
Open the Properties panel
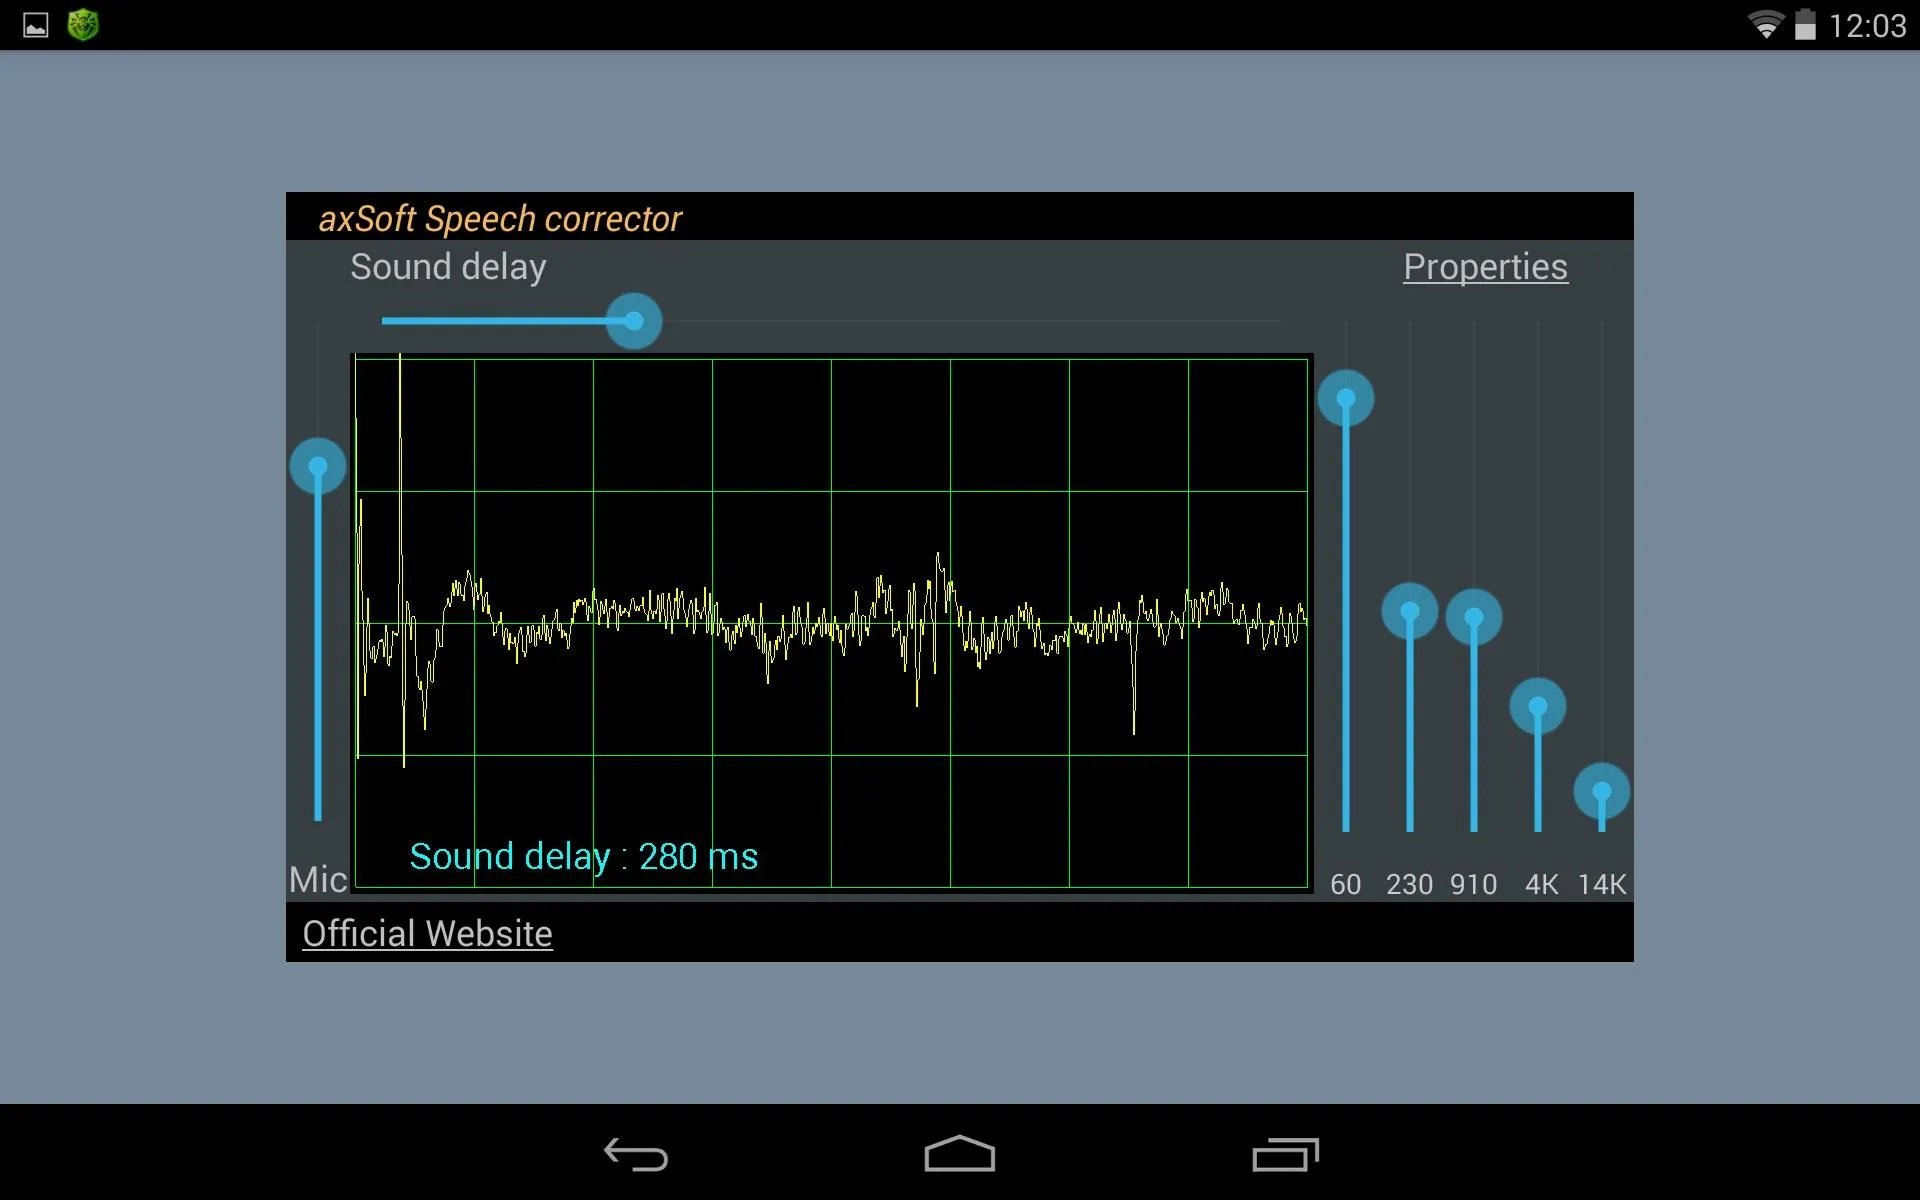pos(1486,267)
